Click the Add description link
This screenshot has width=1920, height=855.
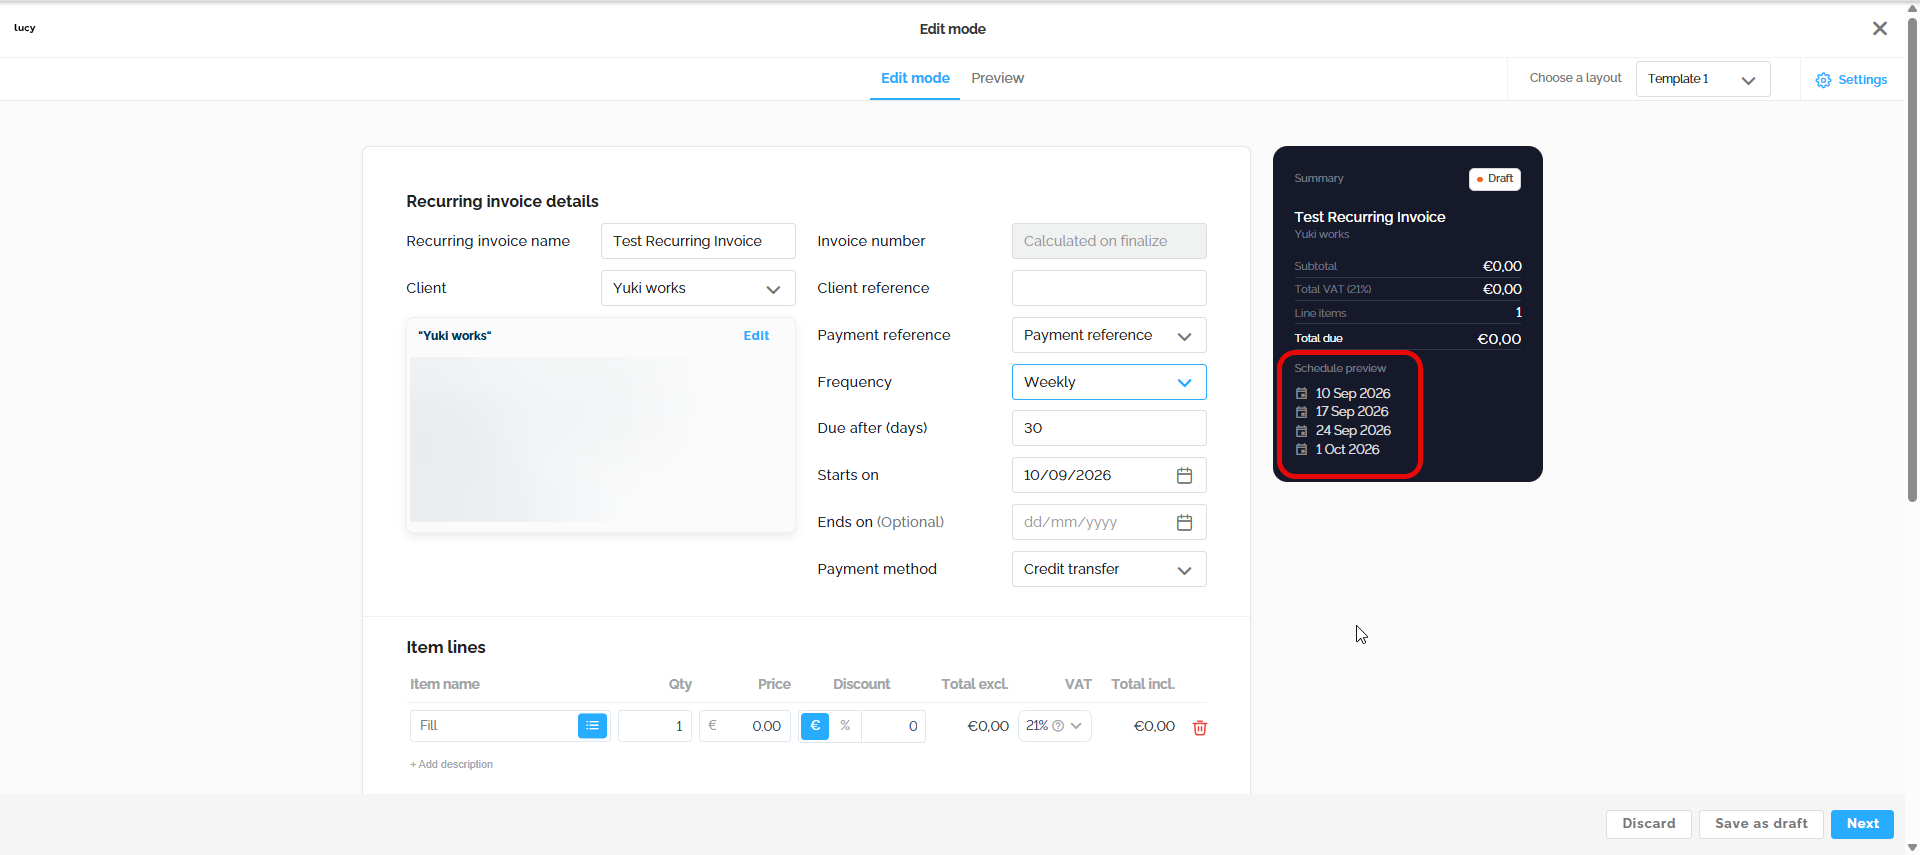[451, 764]
